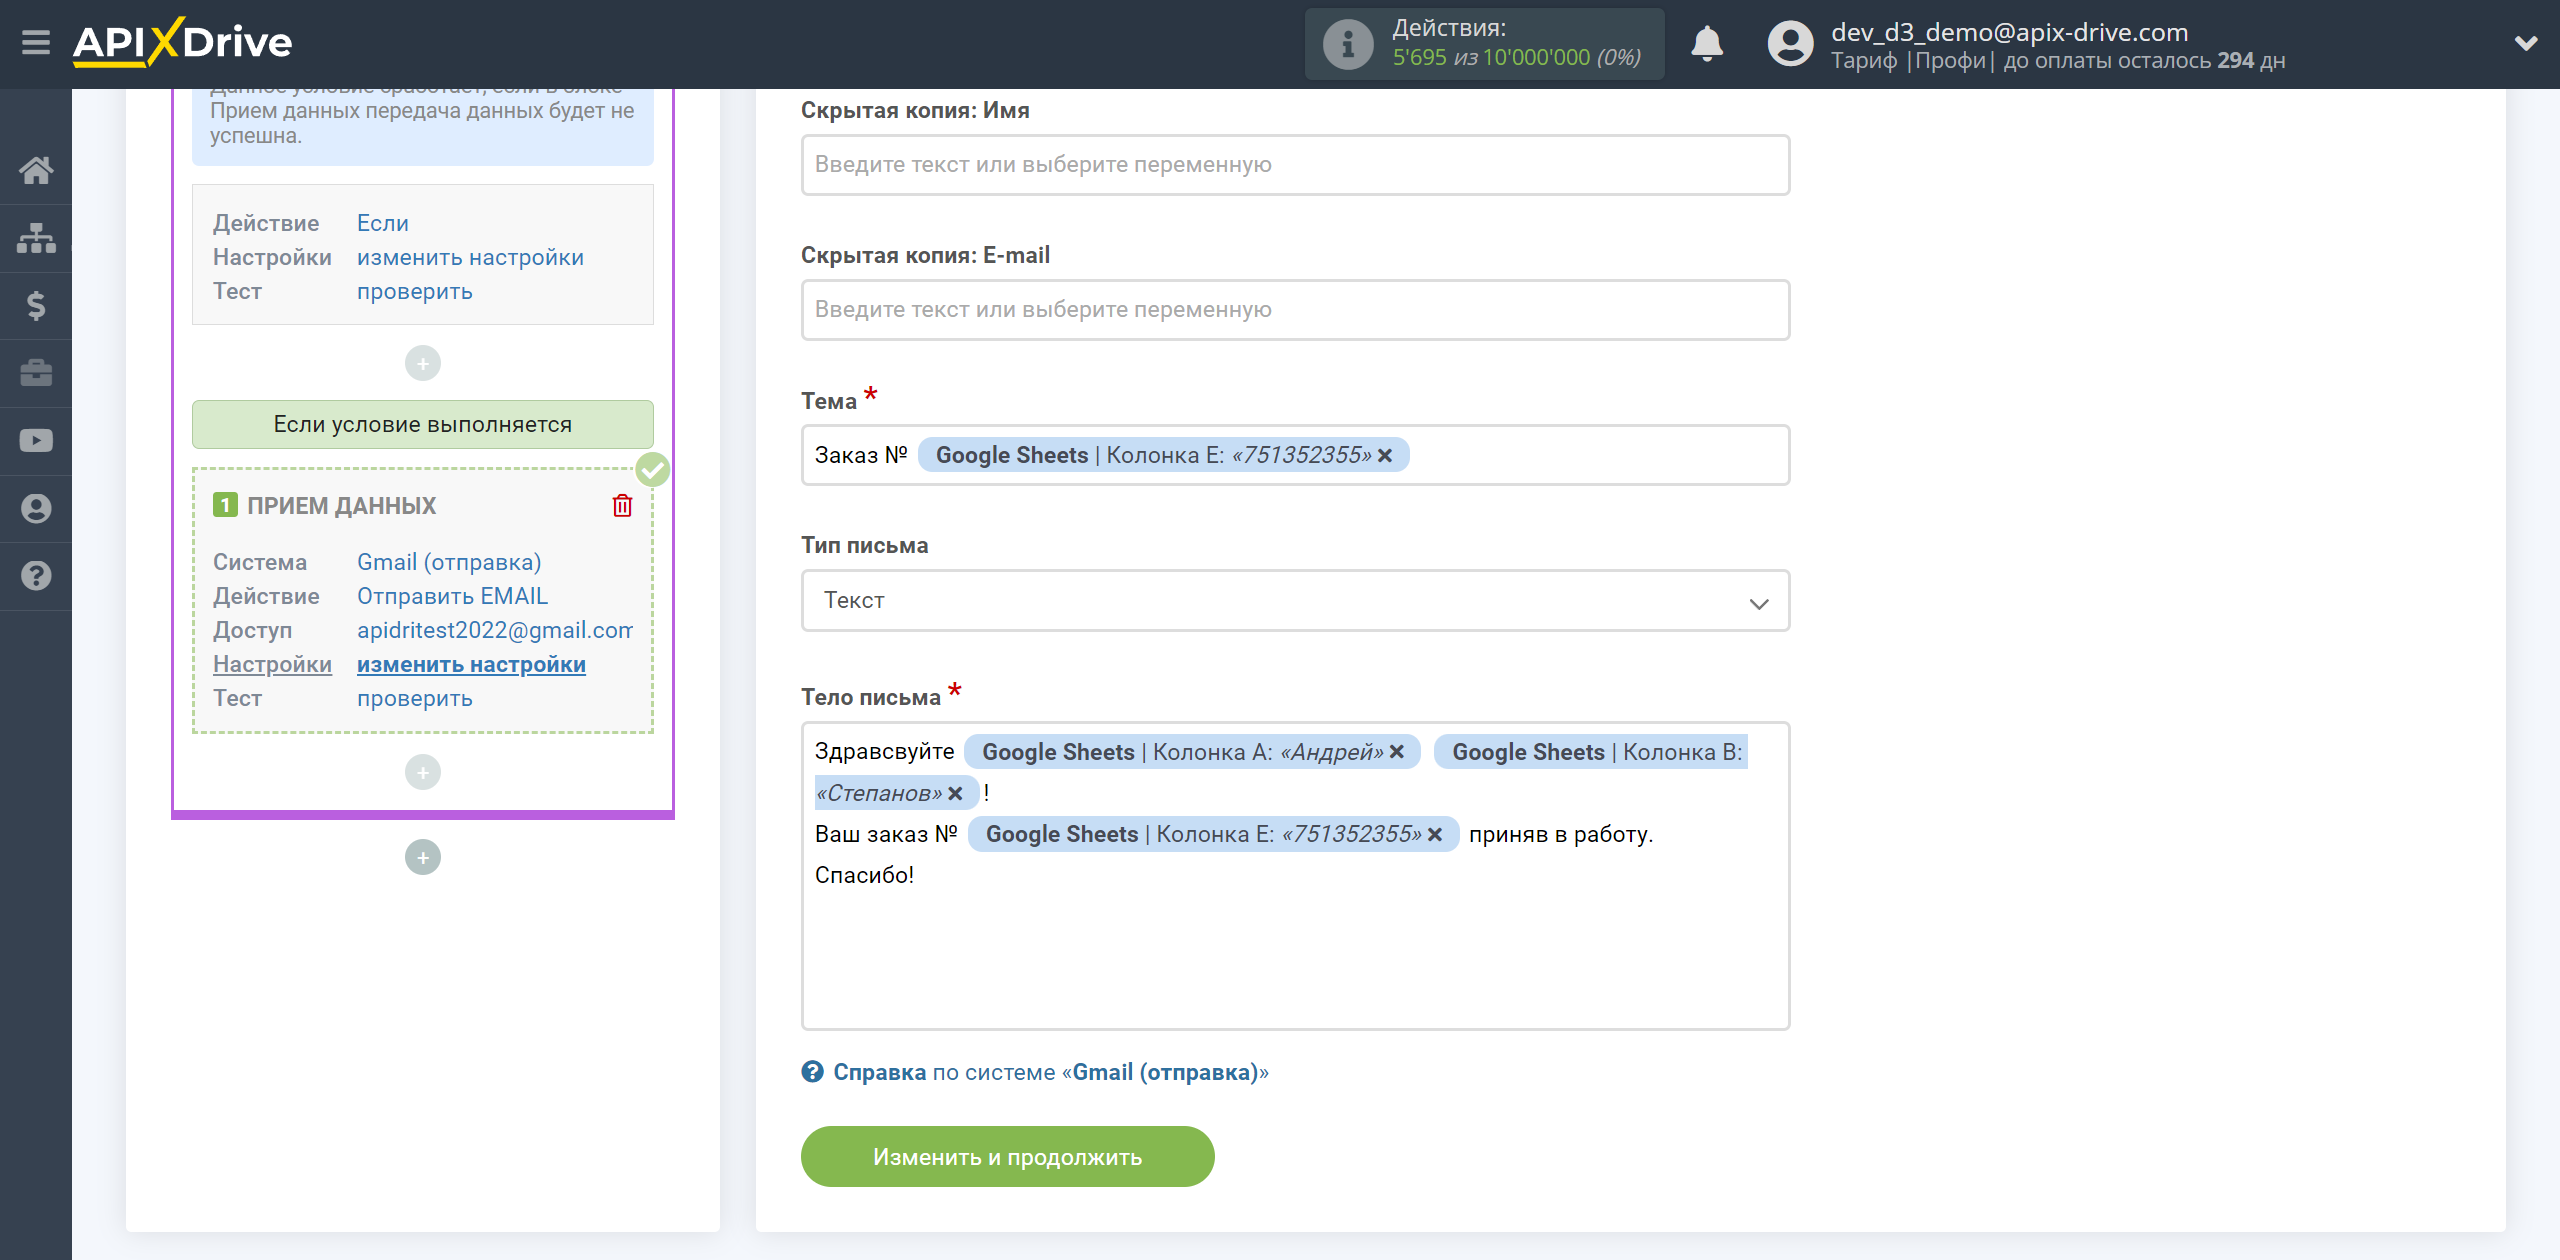The height and width of the screenshot is (1260, 2560).
Task: Click the ApiX-Drive logo
Action: [x=183, y=43]
